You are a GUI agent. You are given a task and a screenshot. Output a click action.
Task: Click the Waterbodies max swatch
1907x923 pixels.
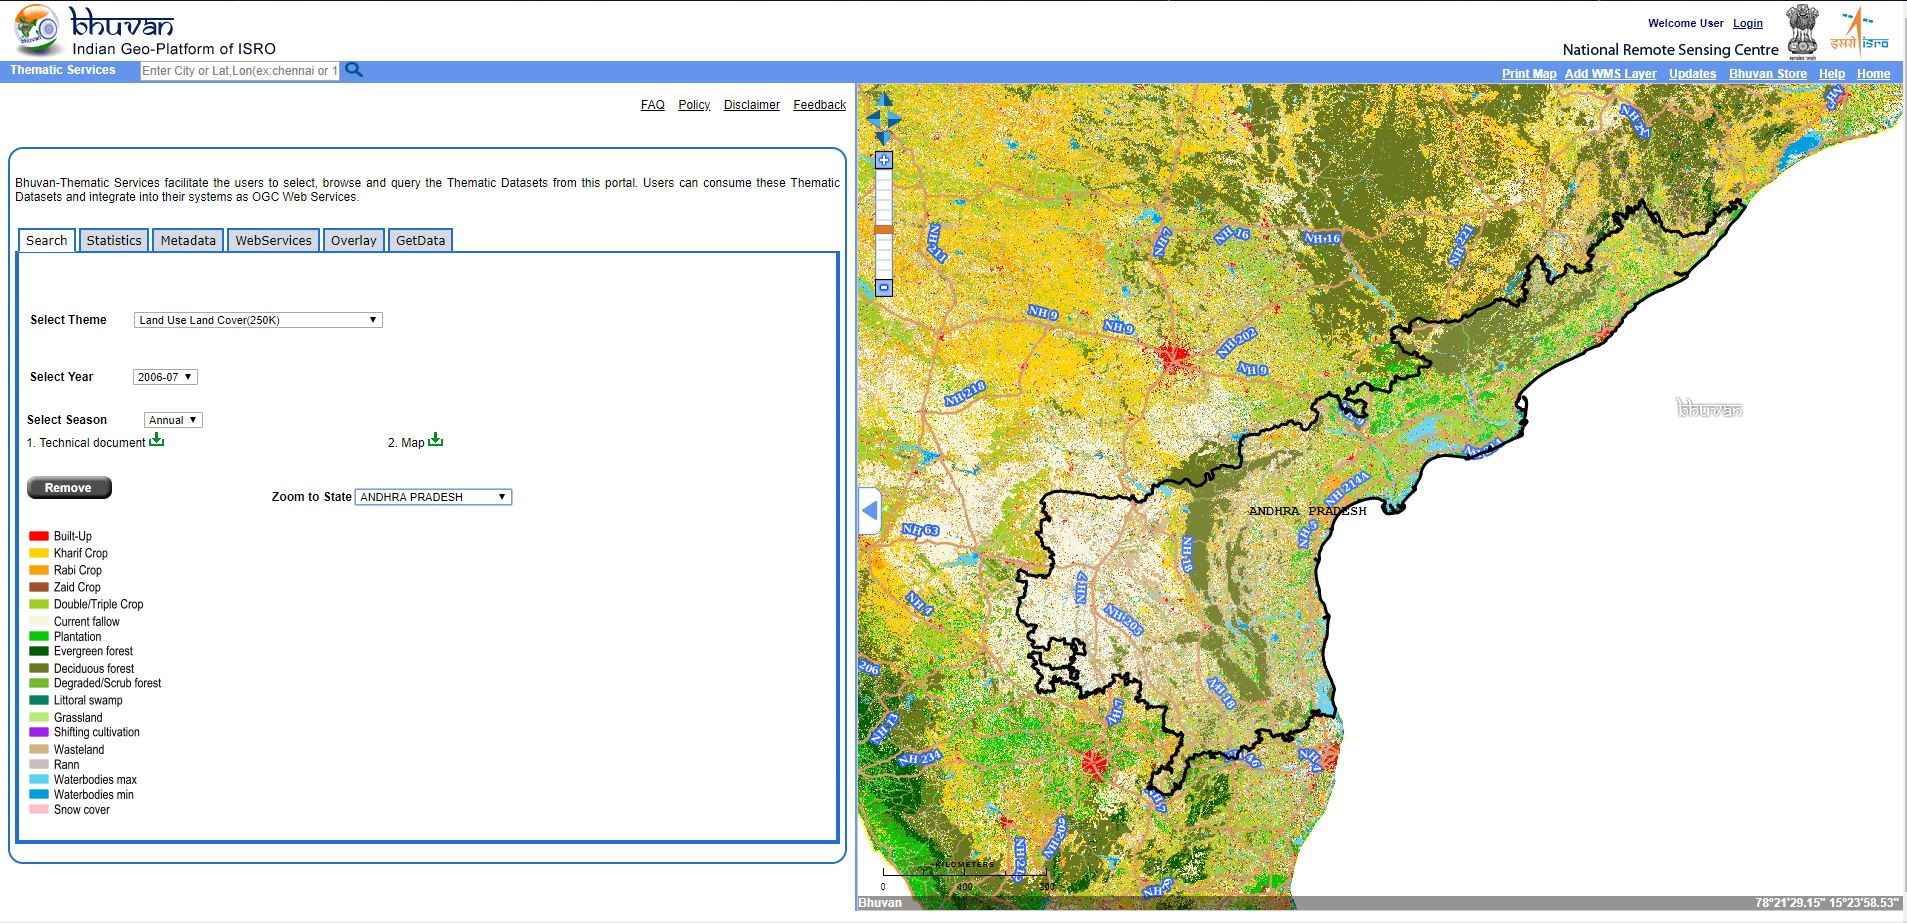coord(39,779)
